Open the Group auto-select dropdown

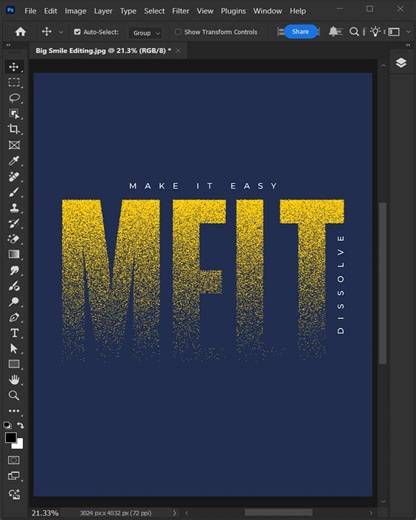click(146, 33)
